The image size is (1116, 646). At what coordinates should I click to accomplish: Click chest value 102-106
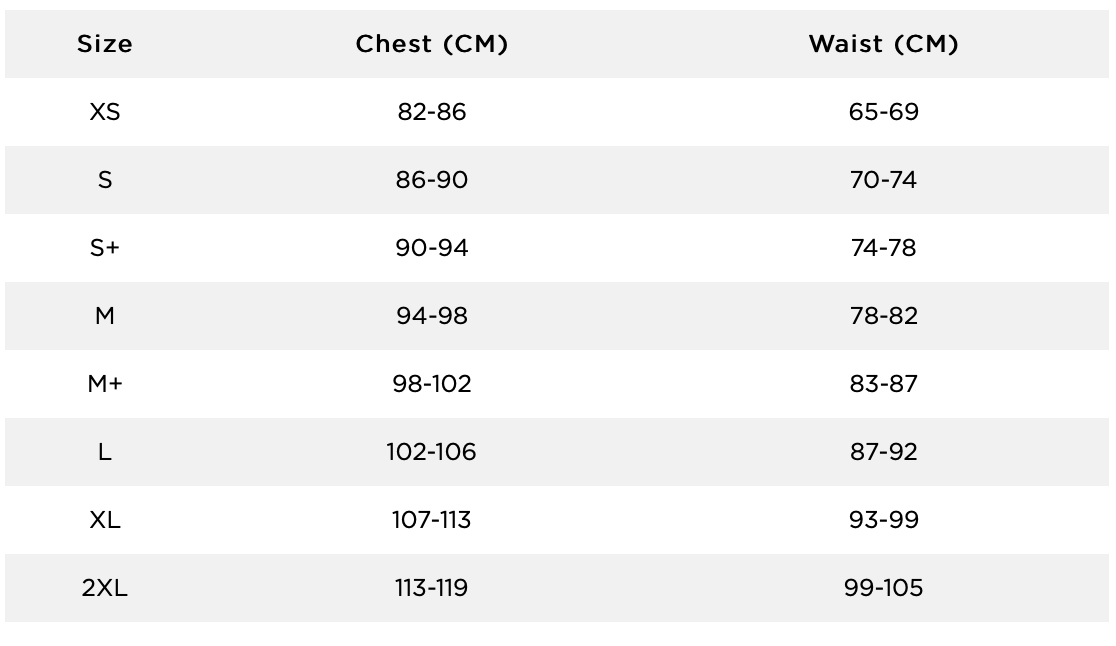[431, 452]
